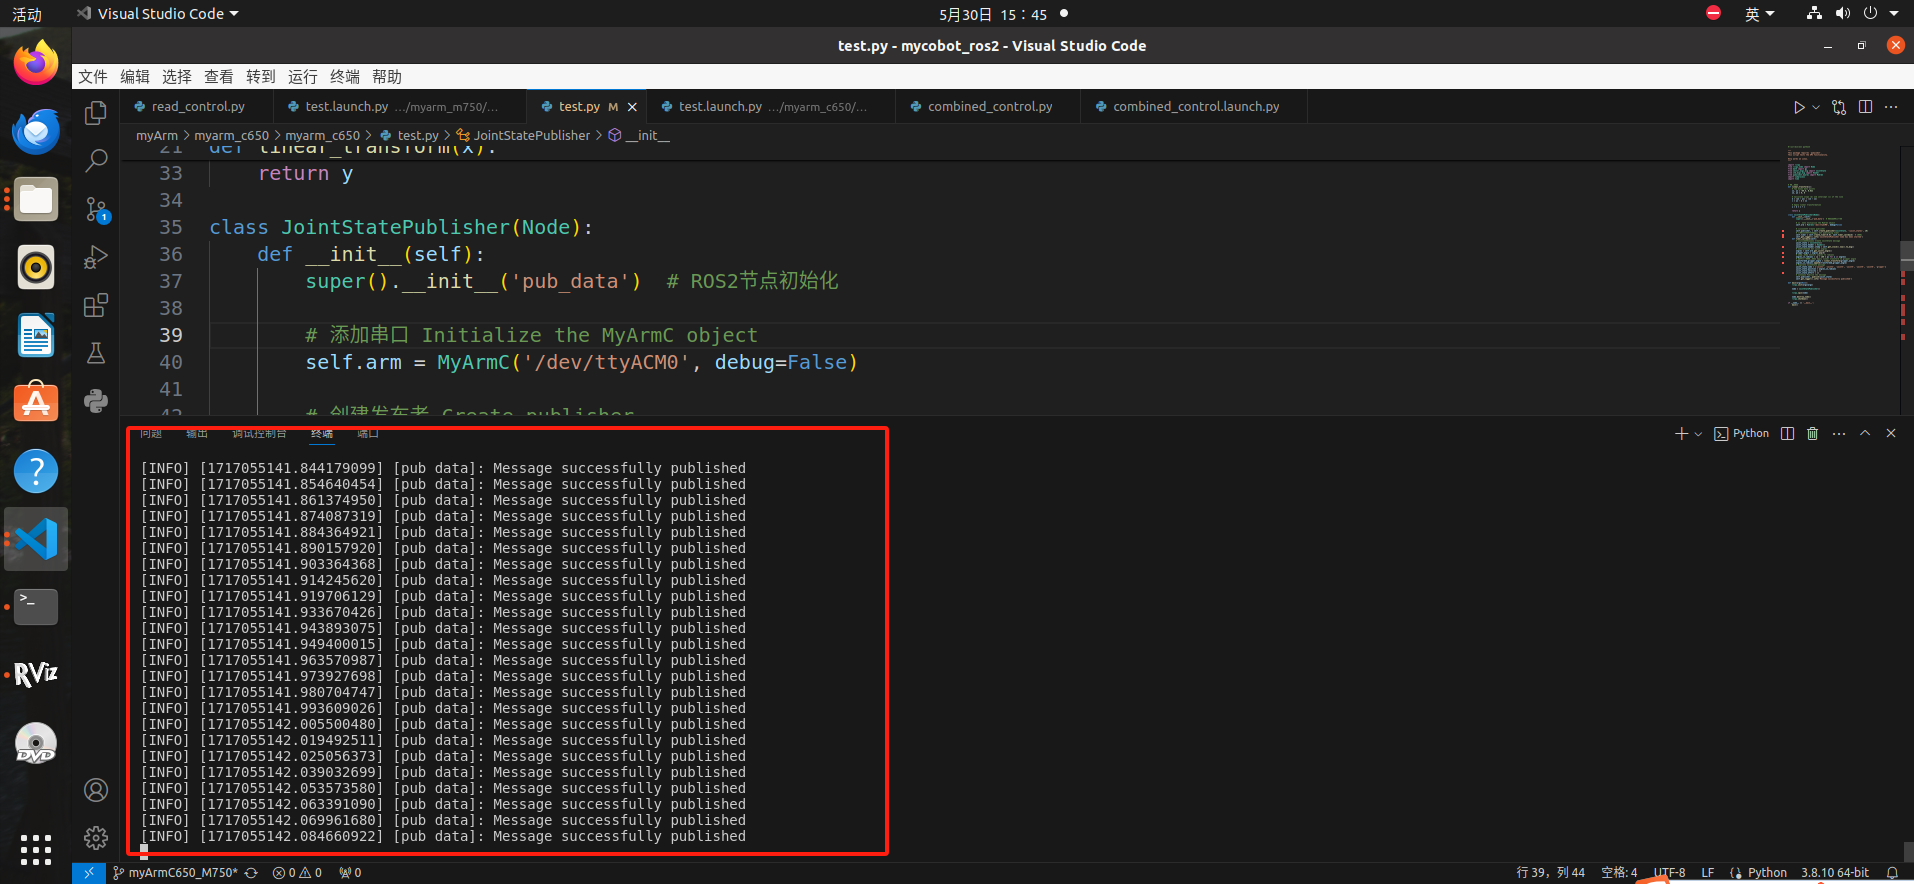Screen dimensions: 1914x884
Task: Close the test.py editor tab
Action: [x=632, y=107]
